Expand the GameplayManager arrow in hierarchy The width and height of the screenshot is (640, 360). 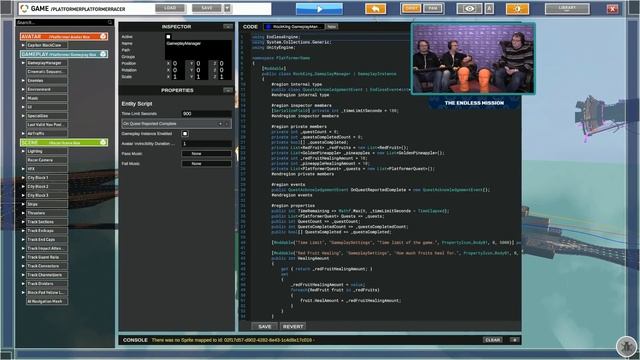pos(23,63)
